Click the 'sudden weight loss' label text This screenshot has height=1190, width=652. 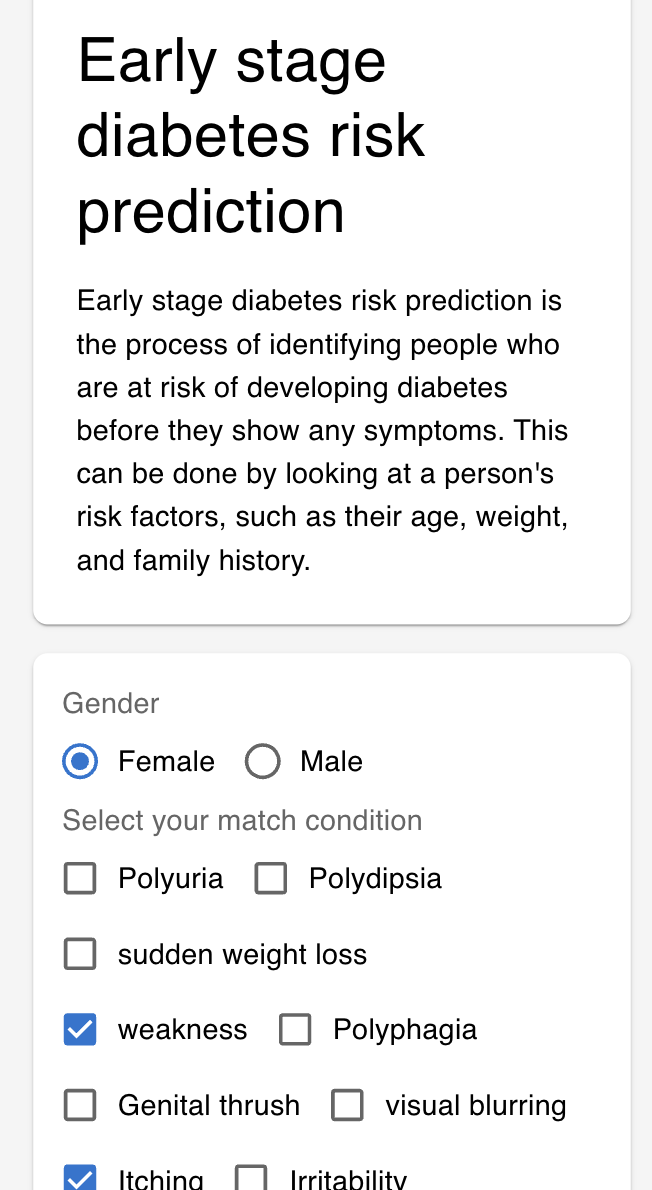[242, 954]
